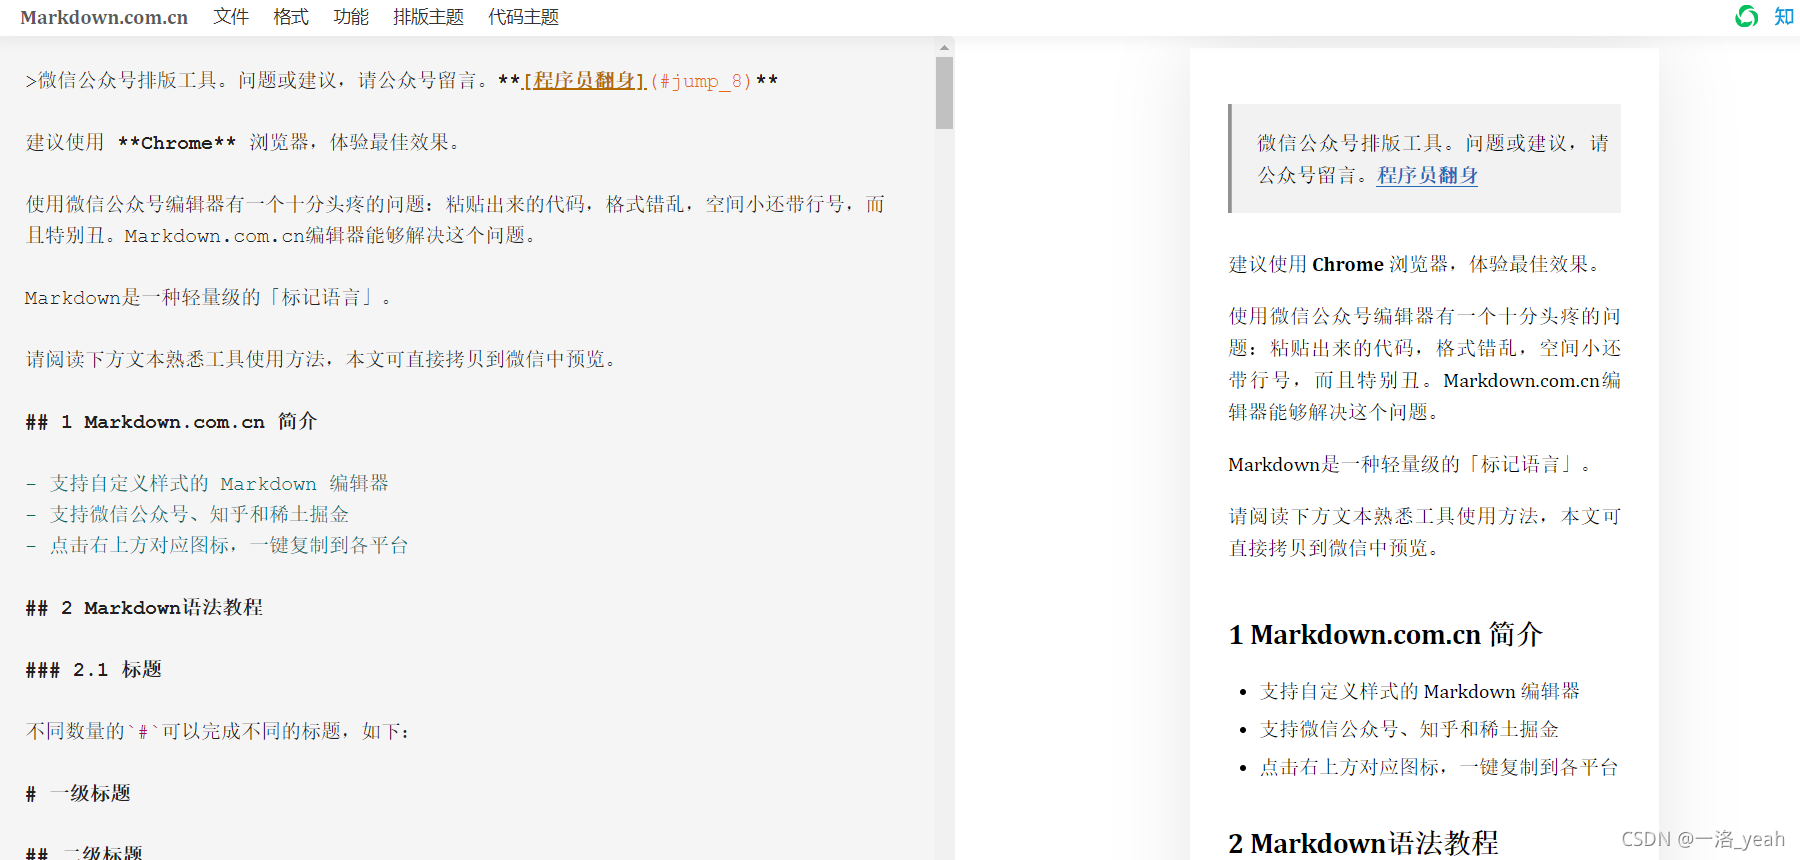Click 'Markdown是一种轻量级的「标记语言」' in editor
The width and height of the screenshot is (1800, 860).
pos(207,298)
